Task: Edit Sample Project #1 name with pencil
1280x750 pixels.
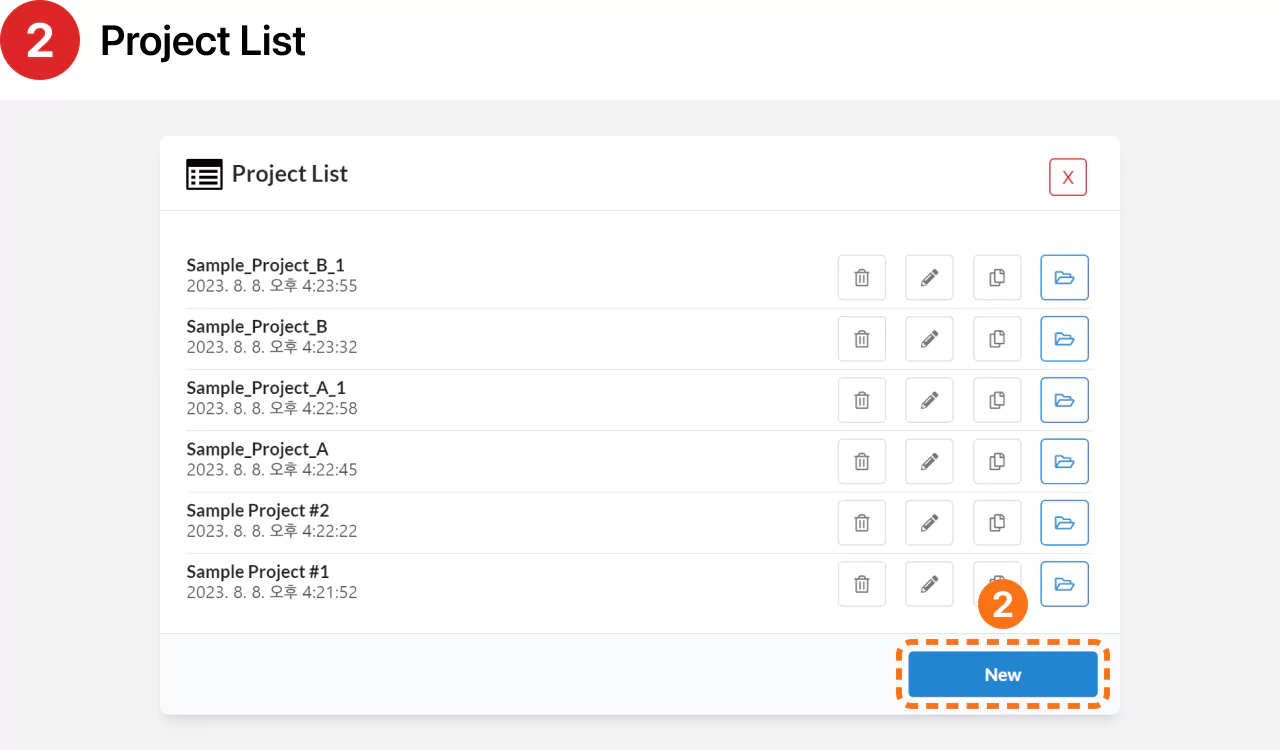Action: pos(929,584)
